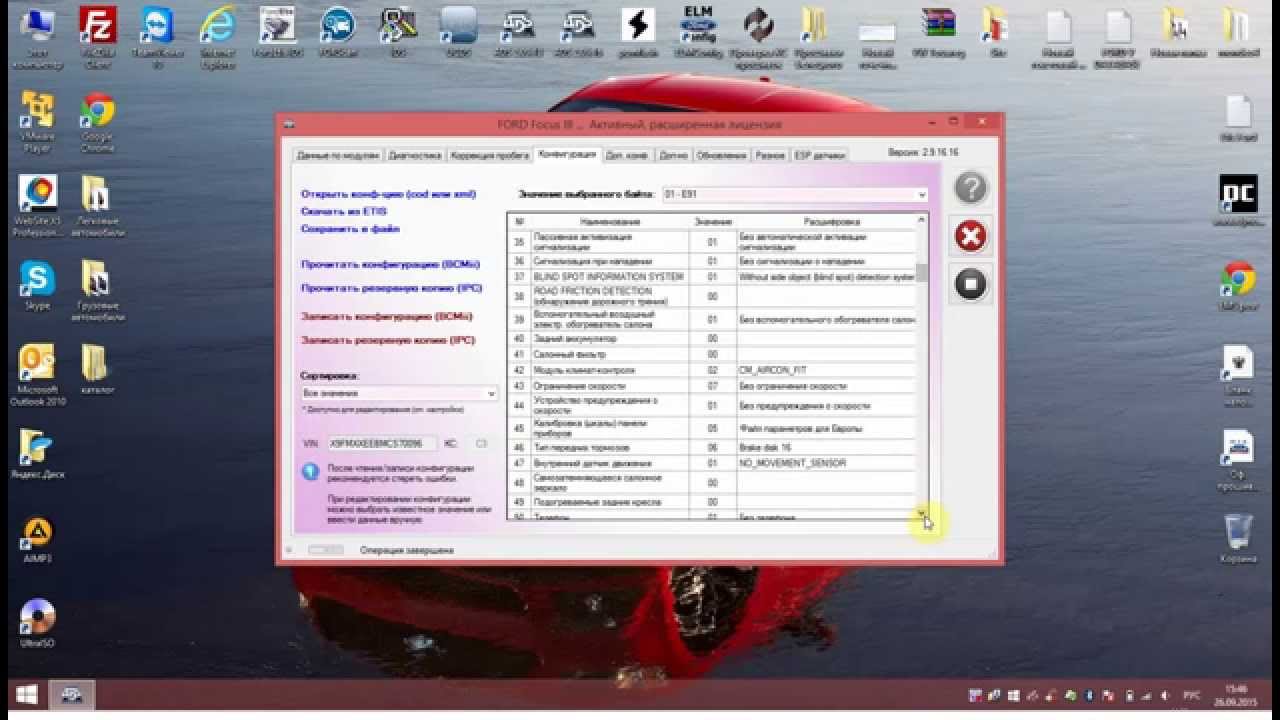Switch to Диагностика tab
1280x720 pixels.
(x=415, y=155)
